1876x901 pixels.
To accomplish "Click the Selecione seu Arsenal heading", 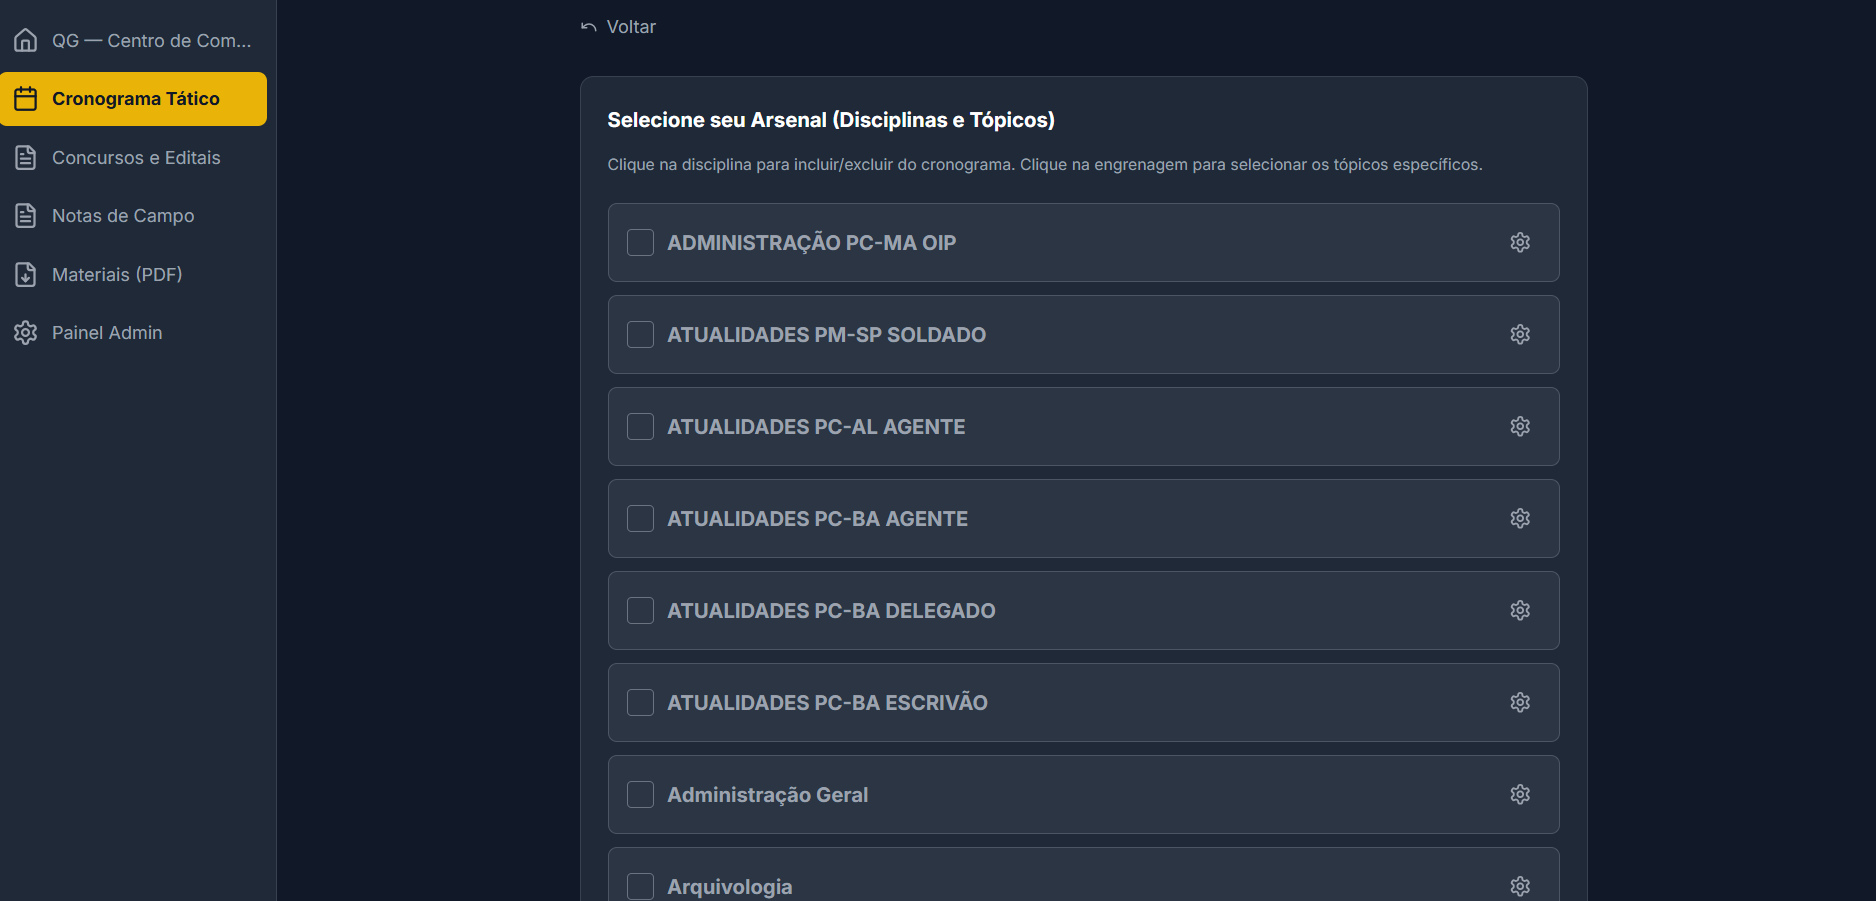I will click(831, 120).
